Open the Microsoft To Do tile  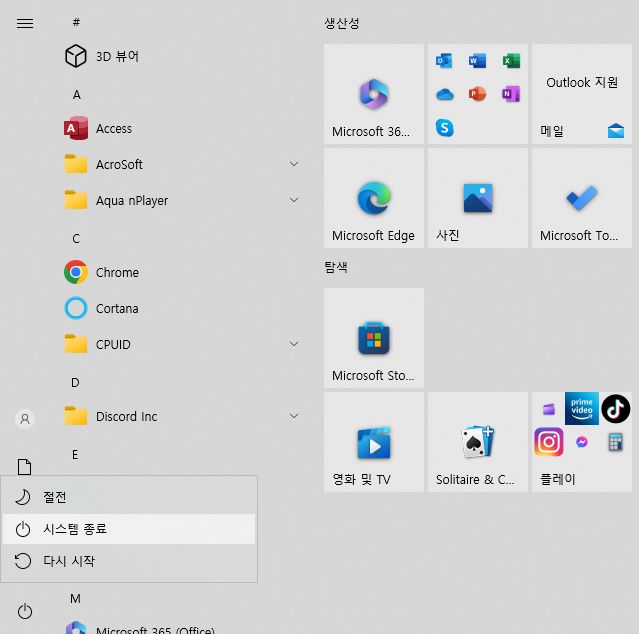click(x=582, y=198)
